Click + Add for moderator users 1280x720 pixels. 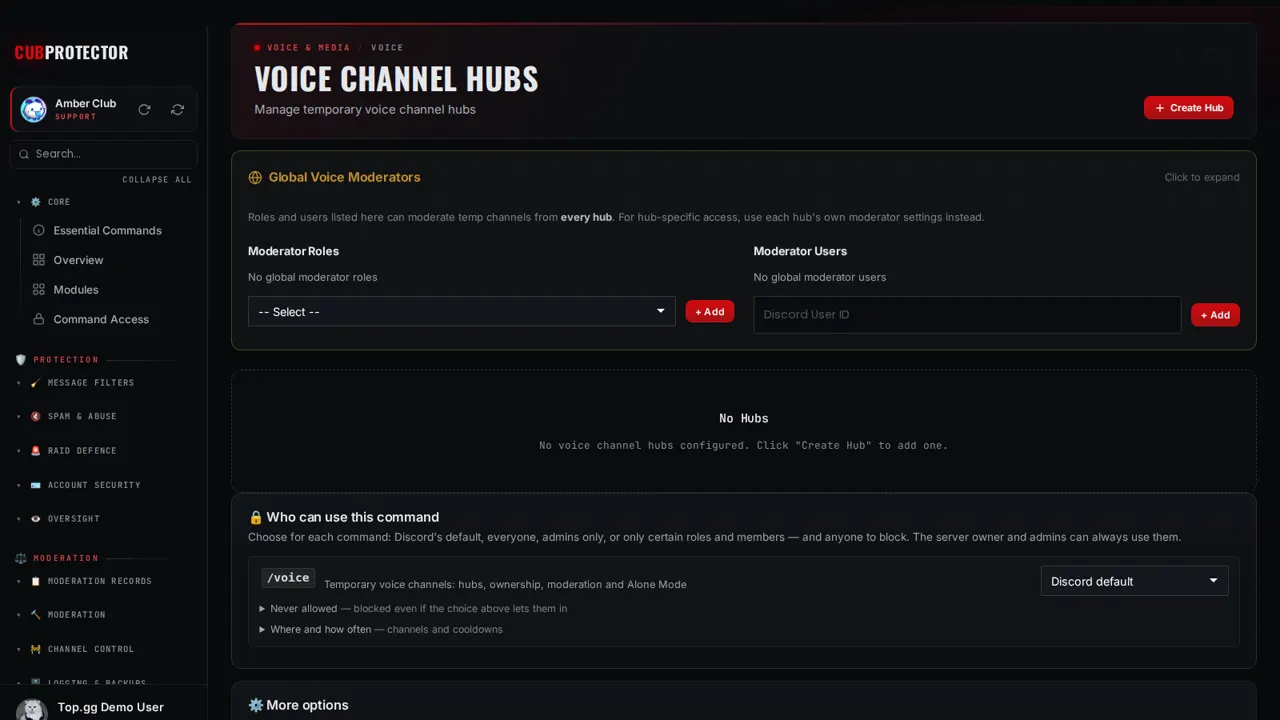click(x=1215, y=315)
